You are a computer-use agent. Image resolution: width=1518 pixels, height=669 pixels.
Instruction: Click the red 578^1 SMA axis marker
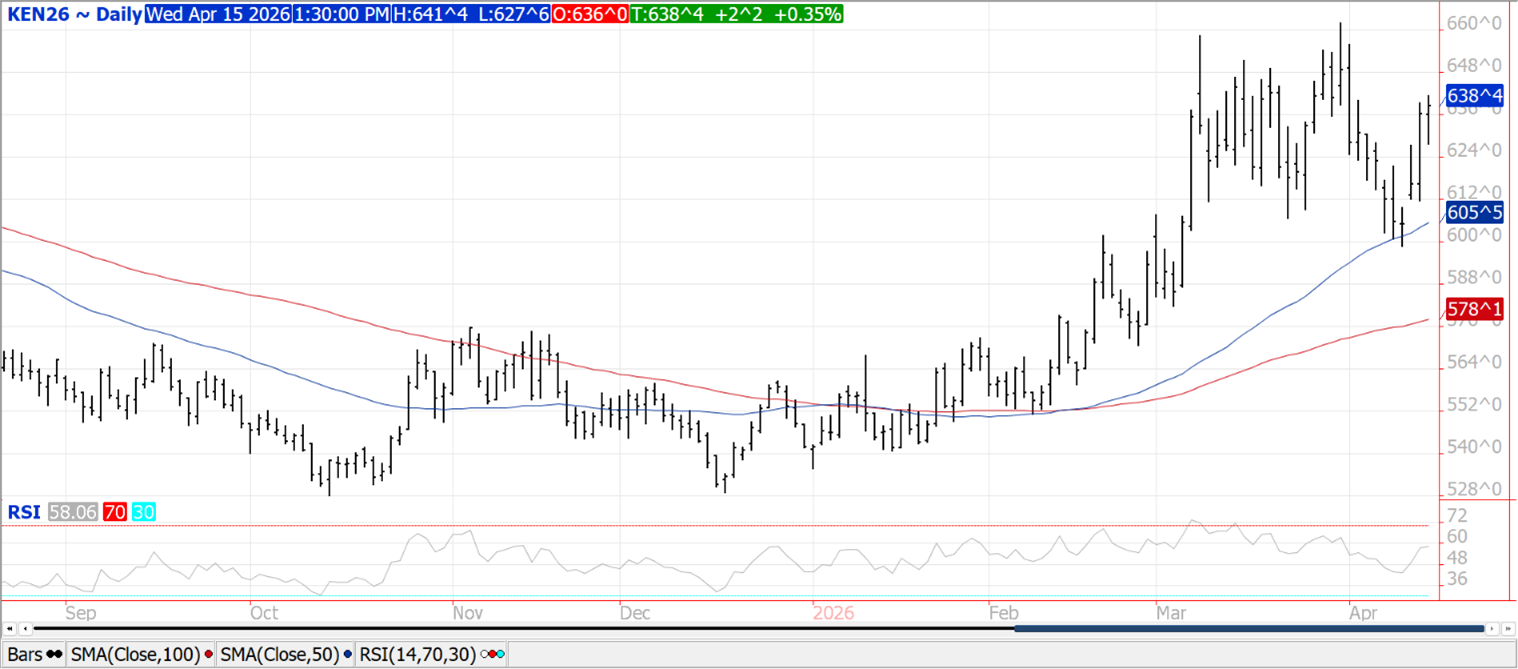tap(1475, 307)
